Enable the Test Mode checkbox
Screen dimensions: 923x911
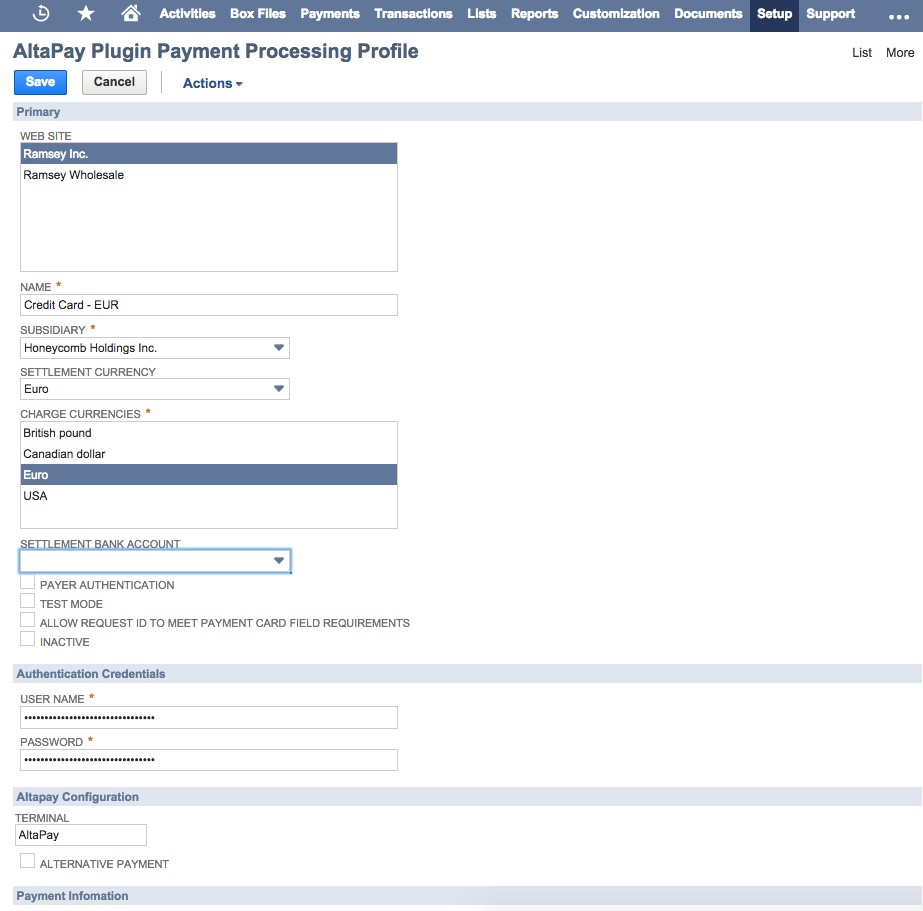tap(27, 601)
